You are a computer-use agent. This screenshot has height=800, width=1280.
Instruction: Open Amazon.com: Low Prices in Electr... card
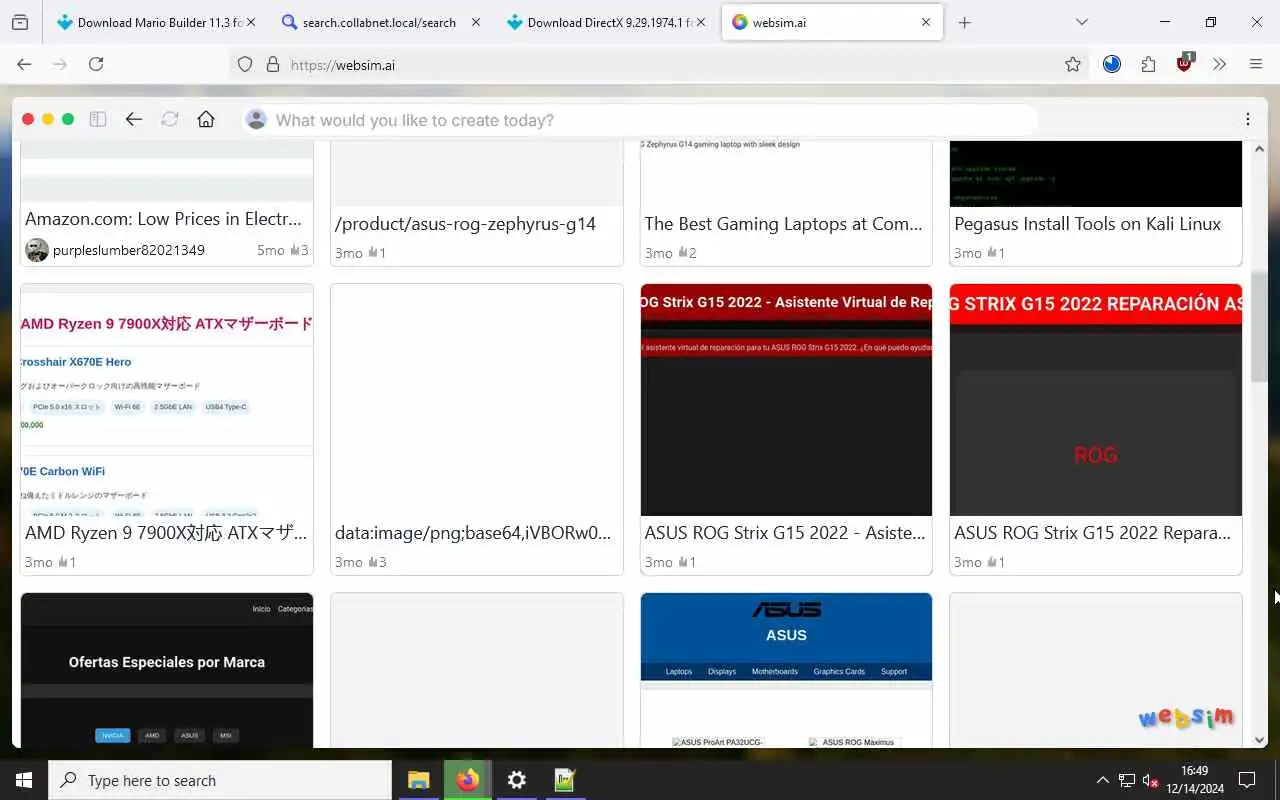(x=163, y=219)
